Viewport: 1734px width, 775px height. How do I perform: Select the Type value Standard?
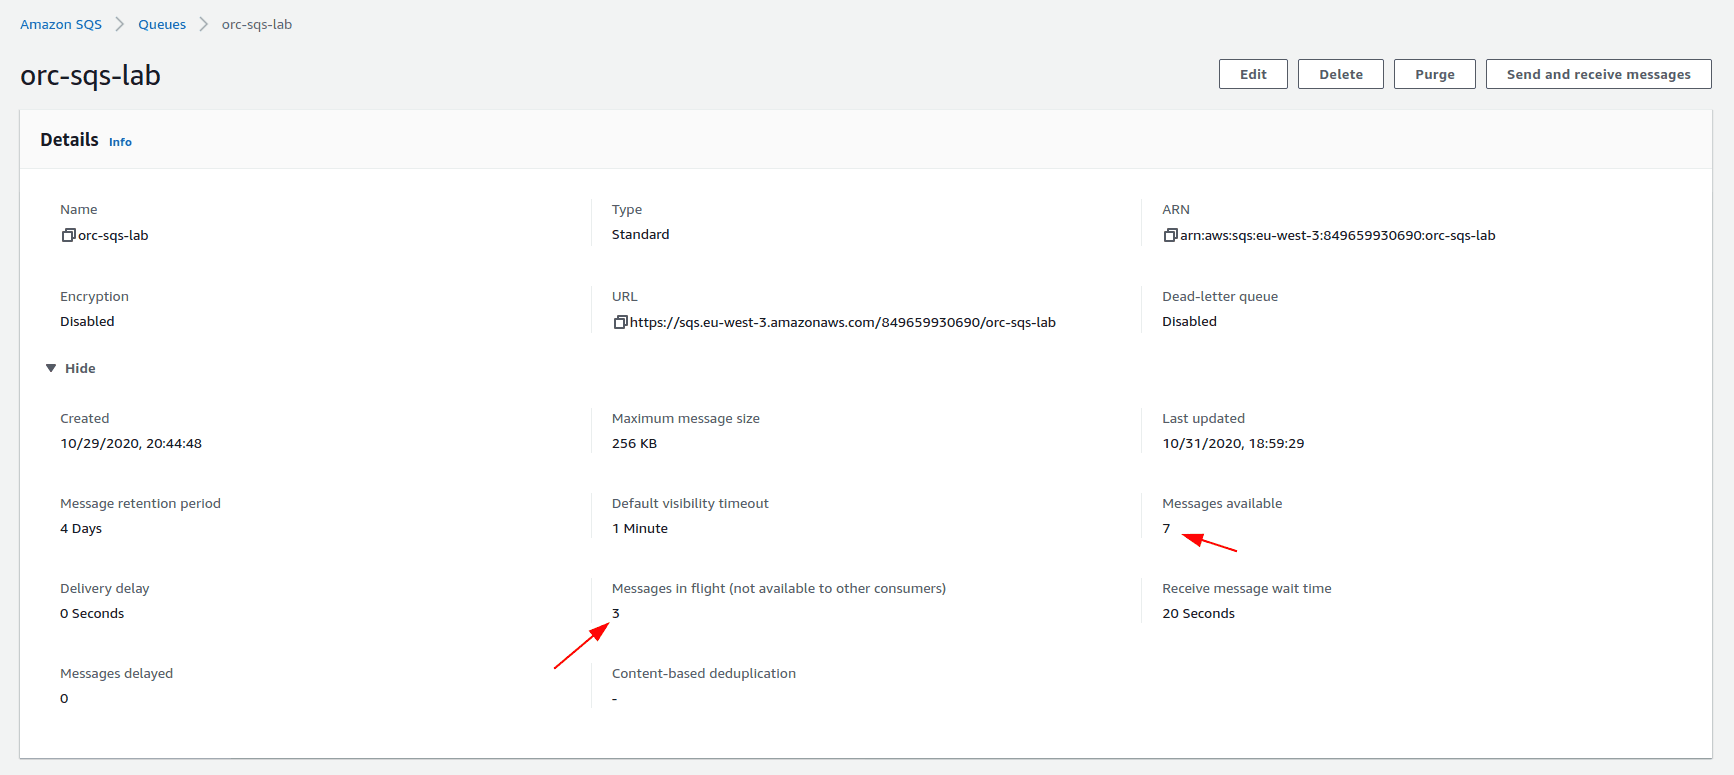[x=641, y=234]
